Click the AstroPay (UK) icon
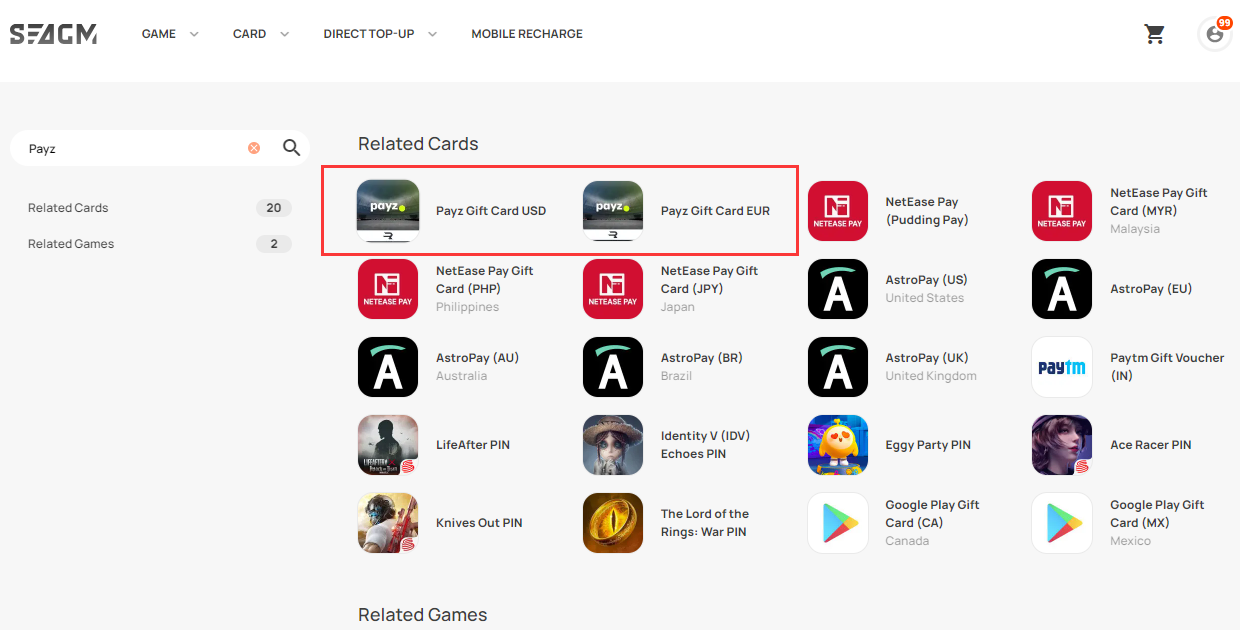The width and height of the screenshot is (1240, 630). coord(838,367)
